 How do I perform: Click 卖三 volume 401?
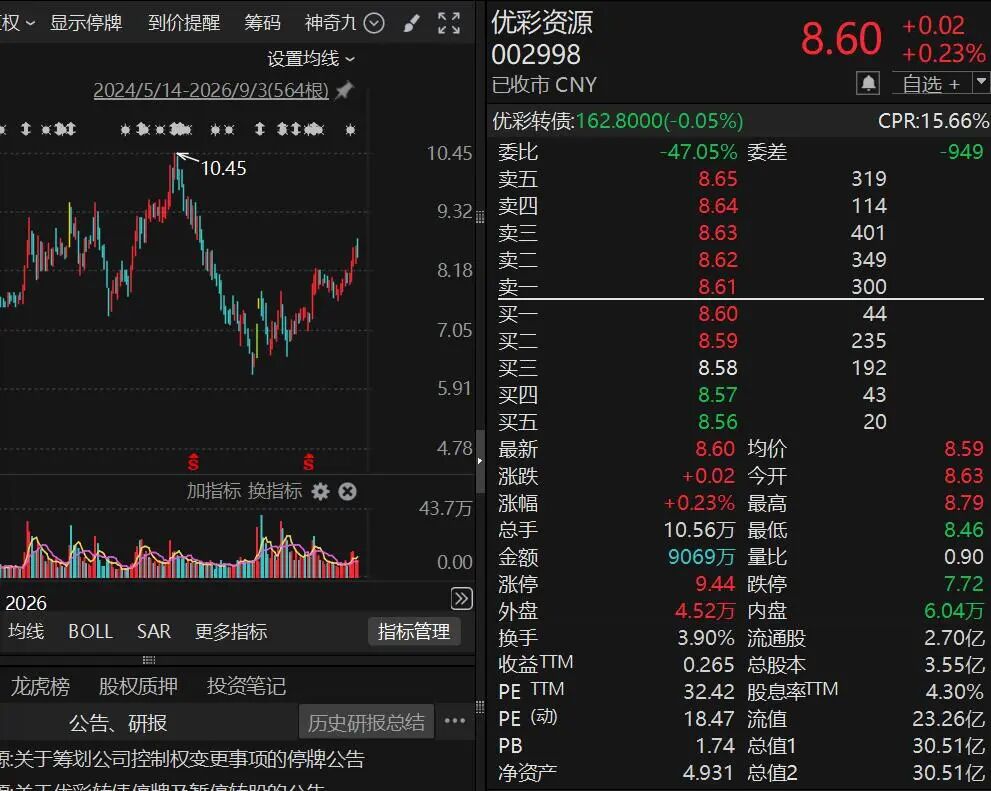(x=868, y=232)
